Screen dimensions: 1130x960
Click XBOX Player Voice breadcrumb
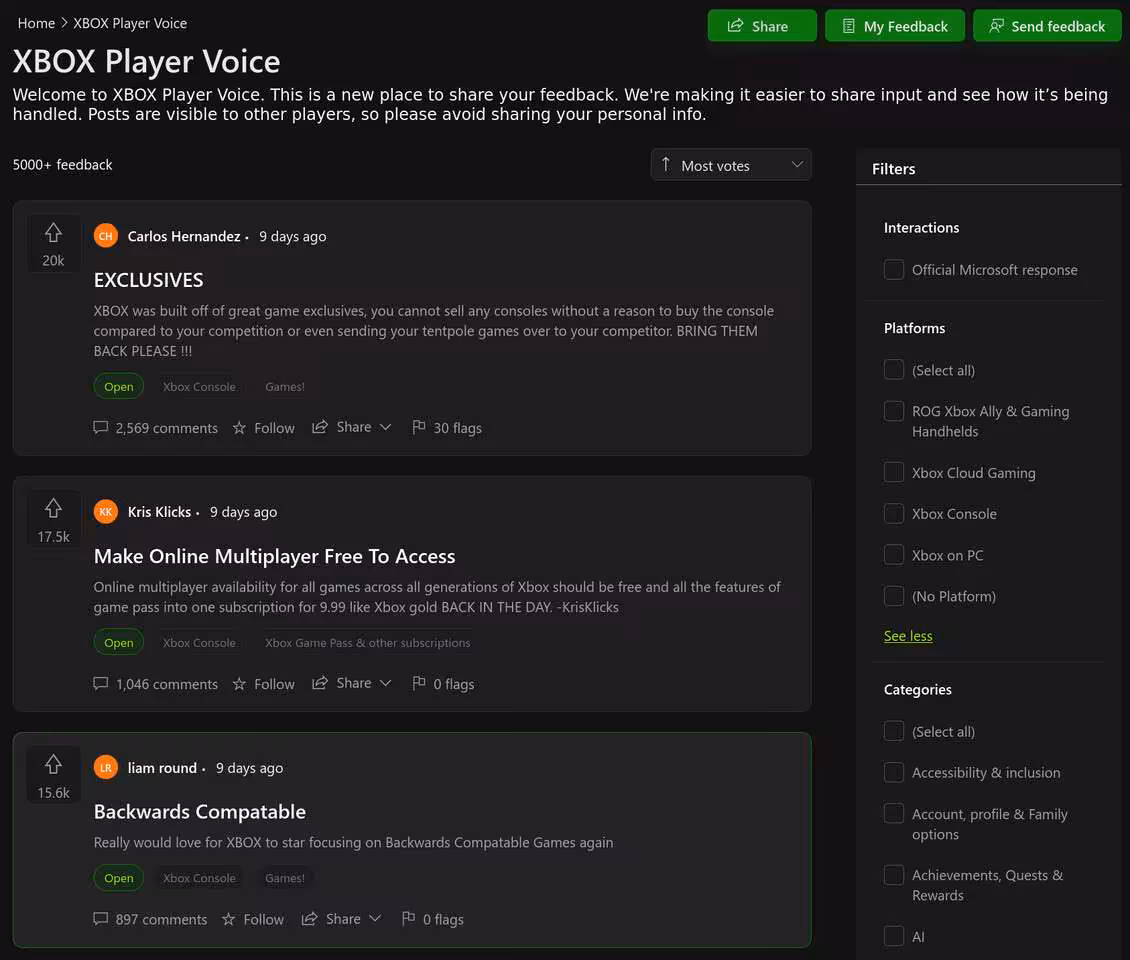point(130,23)
